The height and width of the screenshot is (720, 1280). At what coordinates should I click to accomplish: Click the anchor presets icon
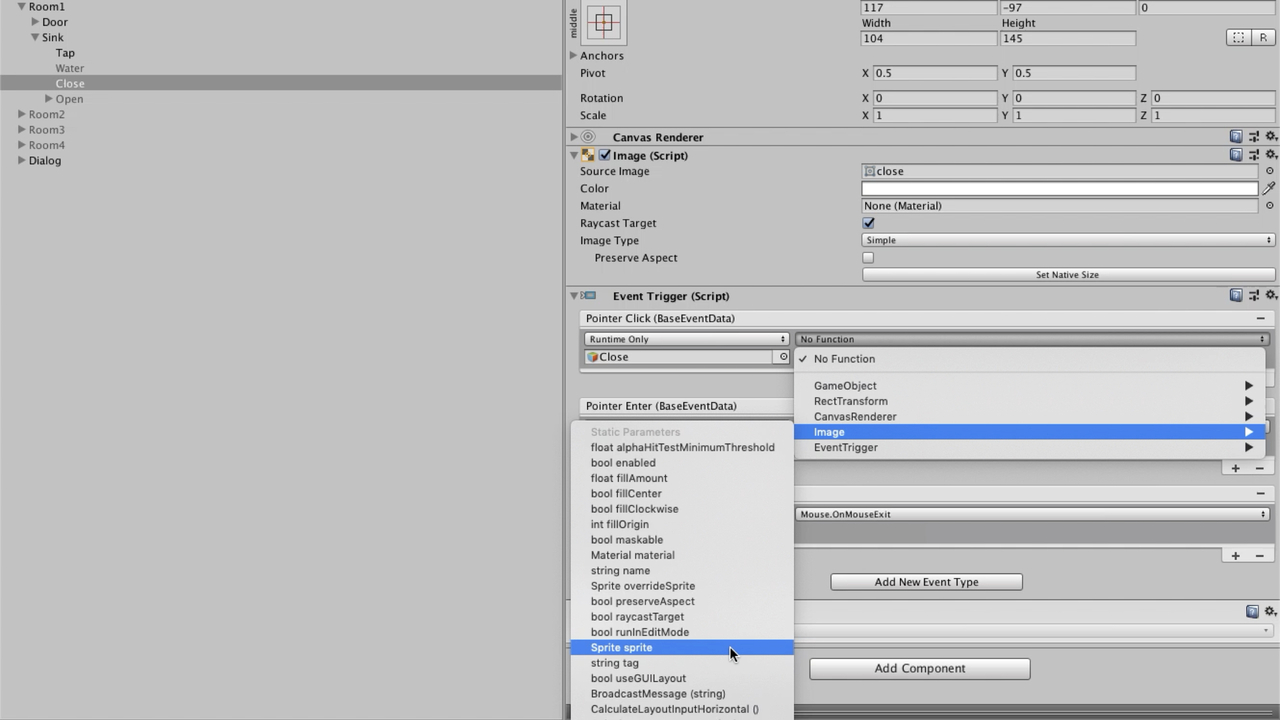(x=604, y=22)
